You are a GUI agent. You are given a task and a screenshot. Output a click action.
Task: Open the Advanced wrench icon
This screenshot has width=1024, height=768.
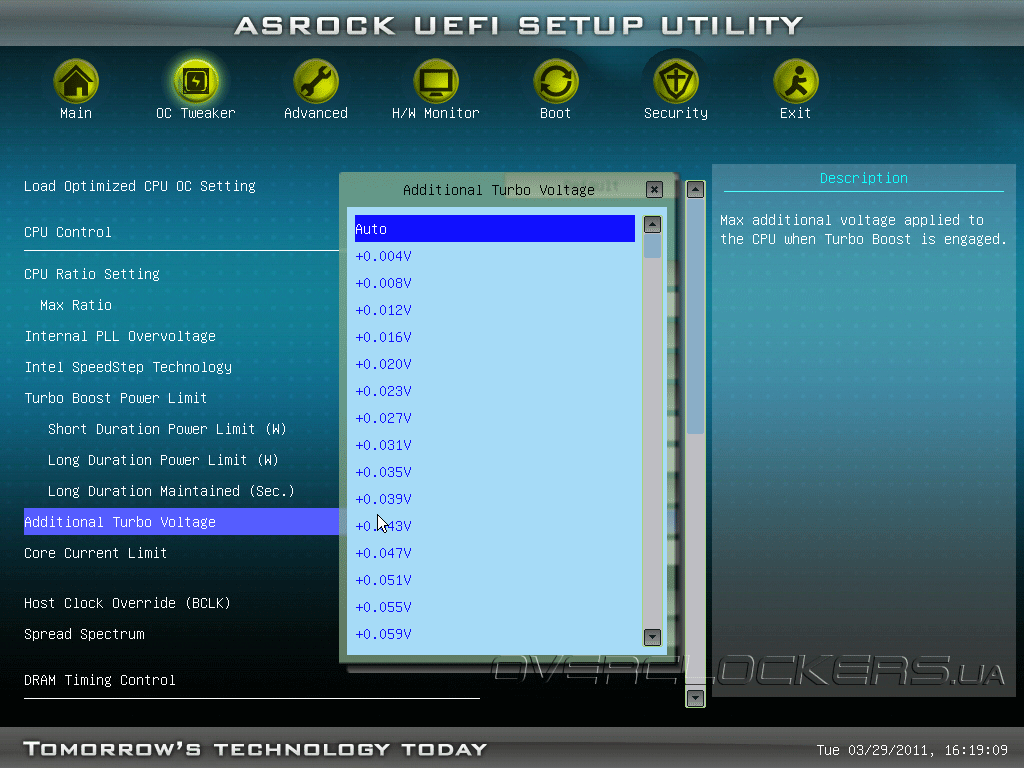click(315, 81)
